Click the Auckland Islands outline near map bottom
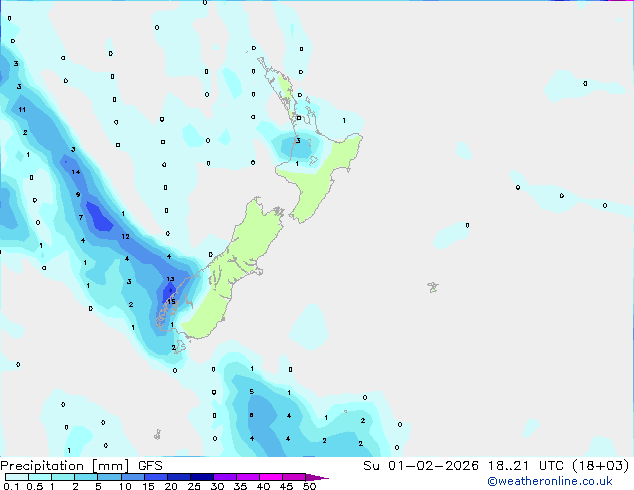This screenshot has width=634, height=490. 158,435
